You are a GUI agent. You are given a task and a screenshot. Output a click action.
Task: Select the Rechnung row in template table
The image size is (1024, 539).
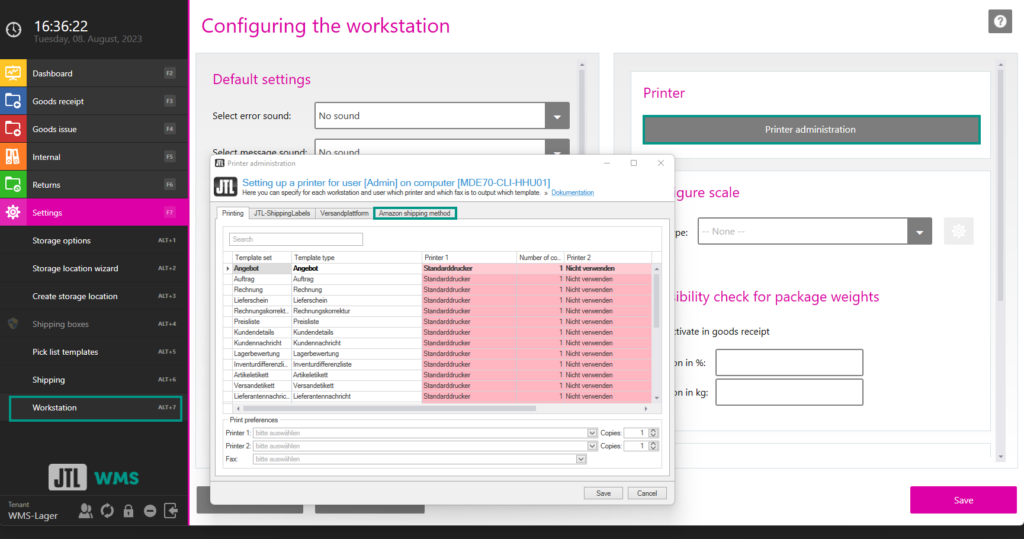pos(260,289)
